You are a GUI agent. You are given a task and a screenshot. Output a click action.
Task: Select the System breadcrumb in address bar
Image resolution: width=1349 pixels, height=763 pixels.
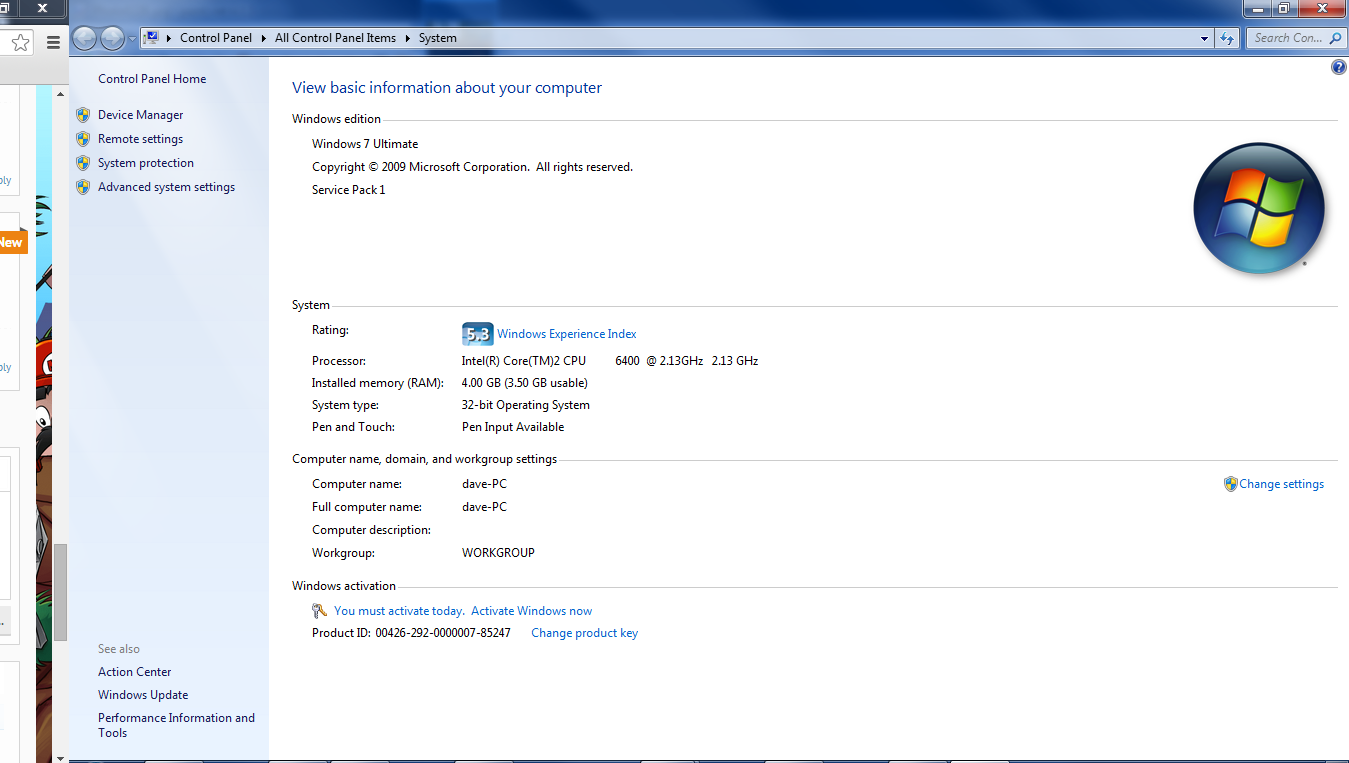(x=438, y=38)
